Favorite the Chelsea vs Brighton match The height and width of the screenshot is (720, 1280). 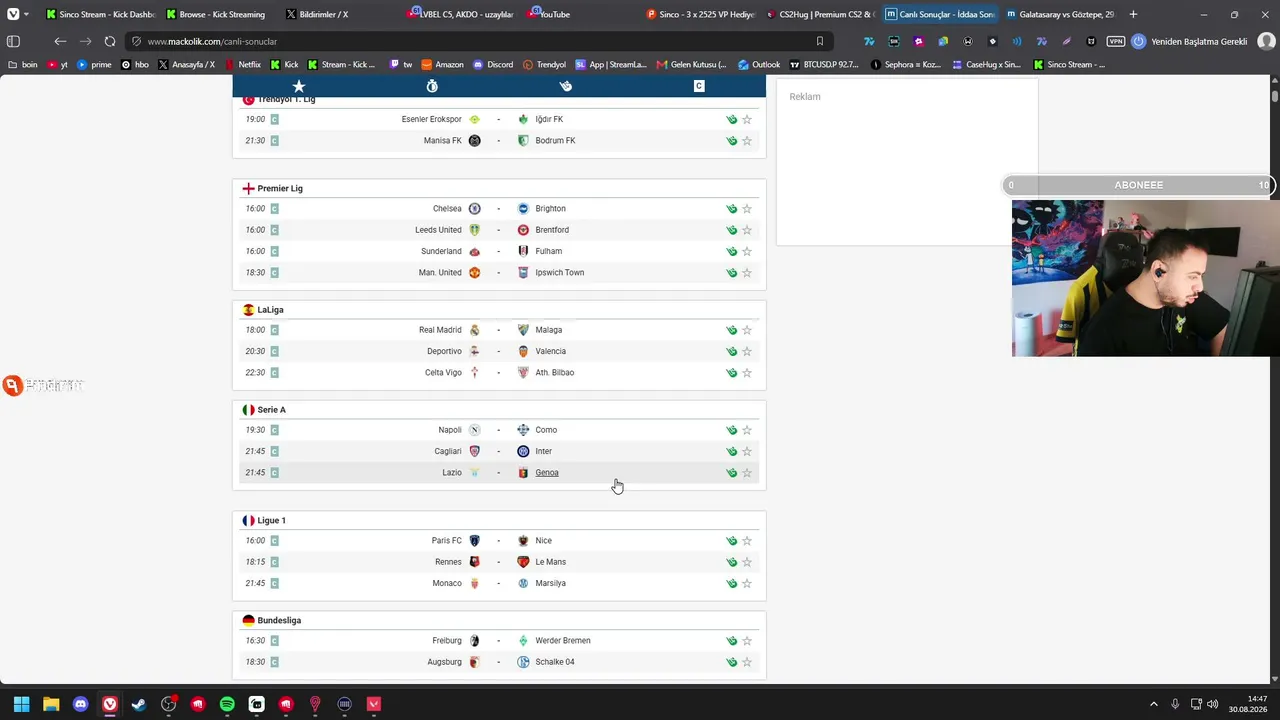[747, 209]
